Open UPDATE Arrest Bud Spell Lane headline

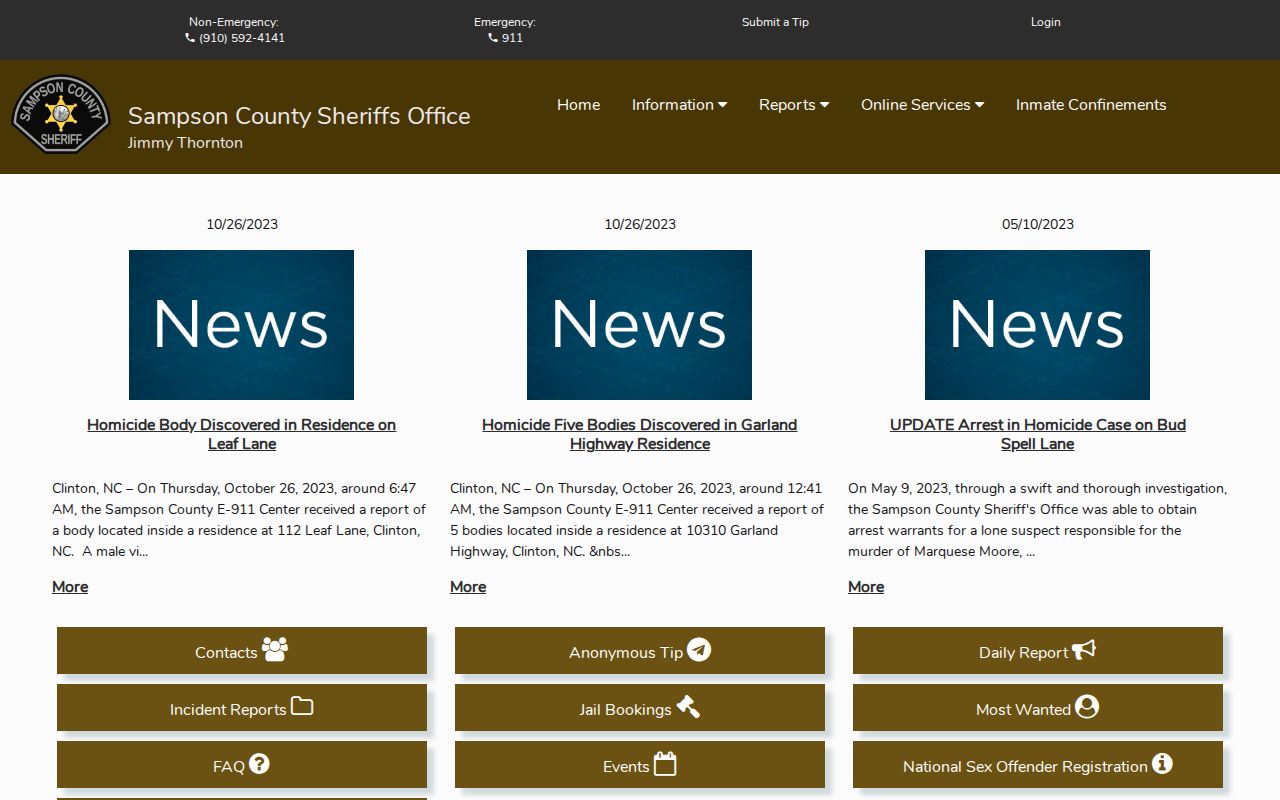click(x=1038, y=434)
